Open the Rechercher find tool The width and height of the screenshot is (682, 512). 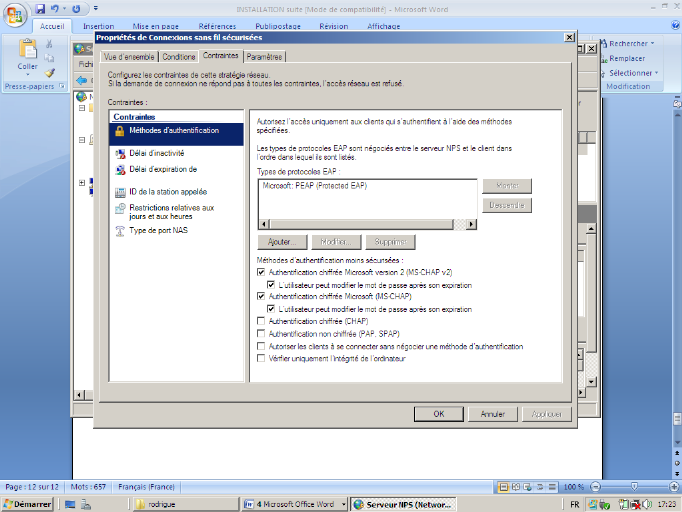[x=627, y=44]
